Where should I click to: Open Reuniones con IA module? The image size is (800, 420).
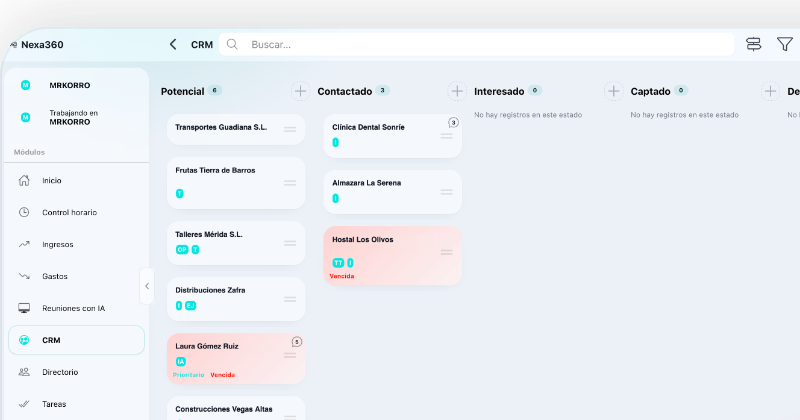click(77, 308)
